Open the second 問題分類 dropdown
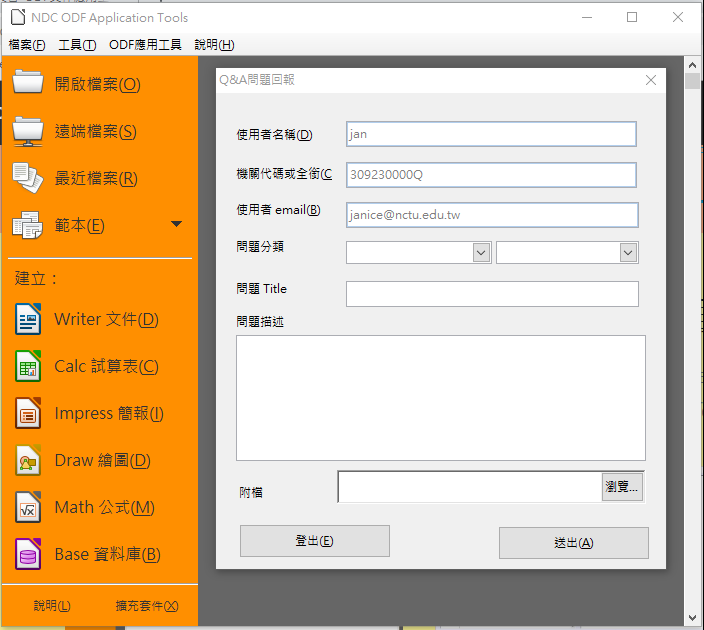Image resolution: width=704 pixels, height=630 pixels. tap(628, 253)
